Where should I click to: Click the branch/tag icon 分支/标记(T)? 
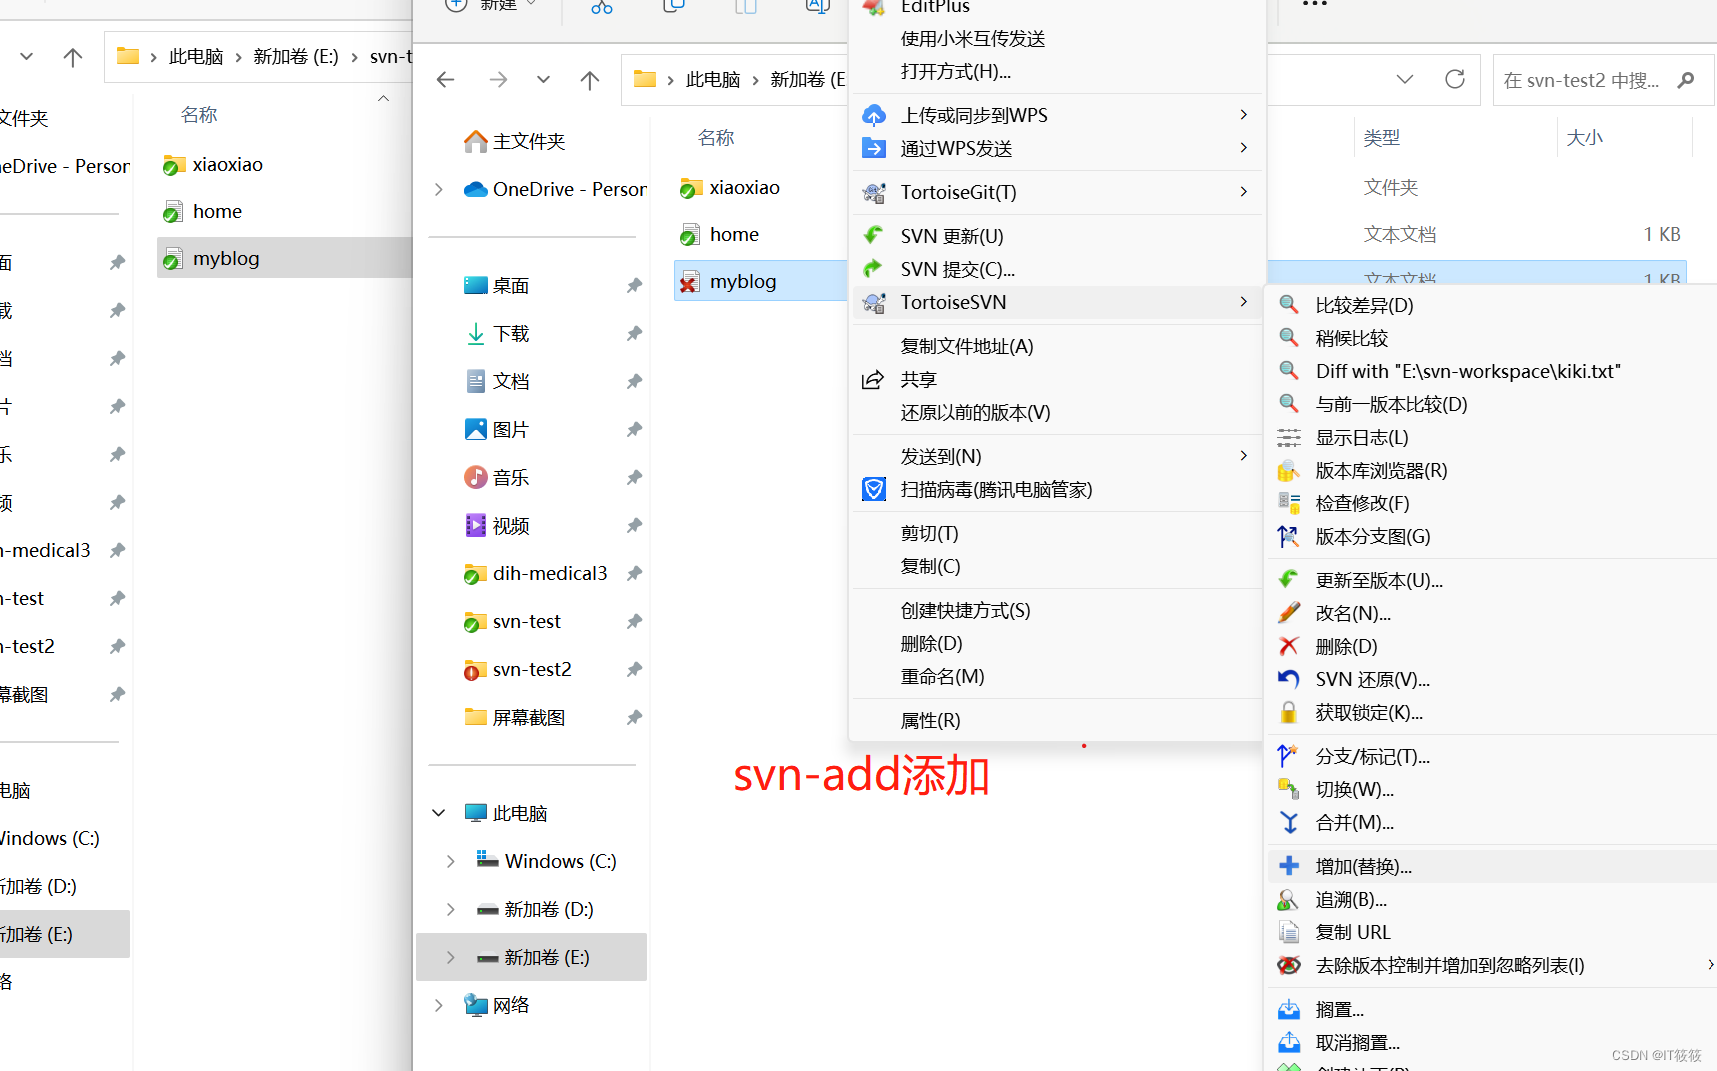click(x=1289, y=756)
